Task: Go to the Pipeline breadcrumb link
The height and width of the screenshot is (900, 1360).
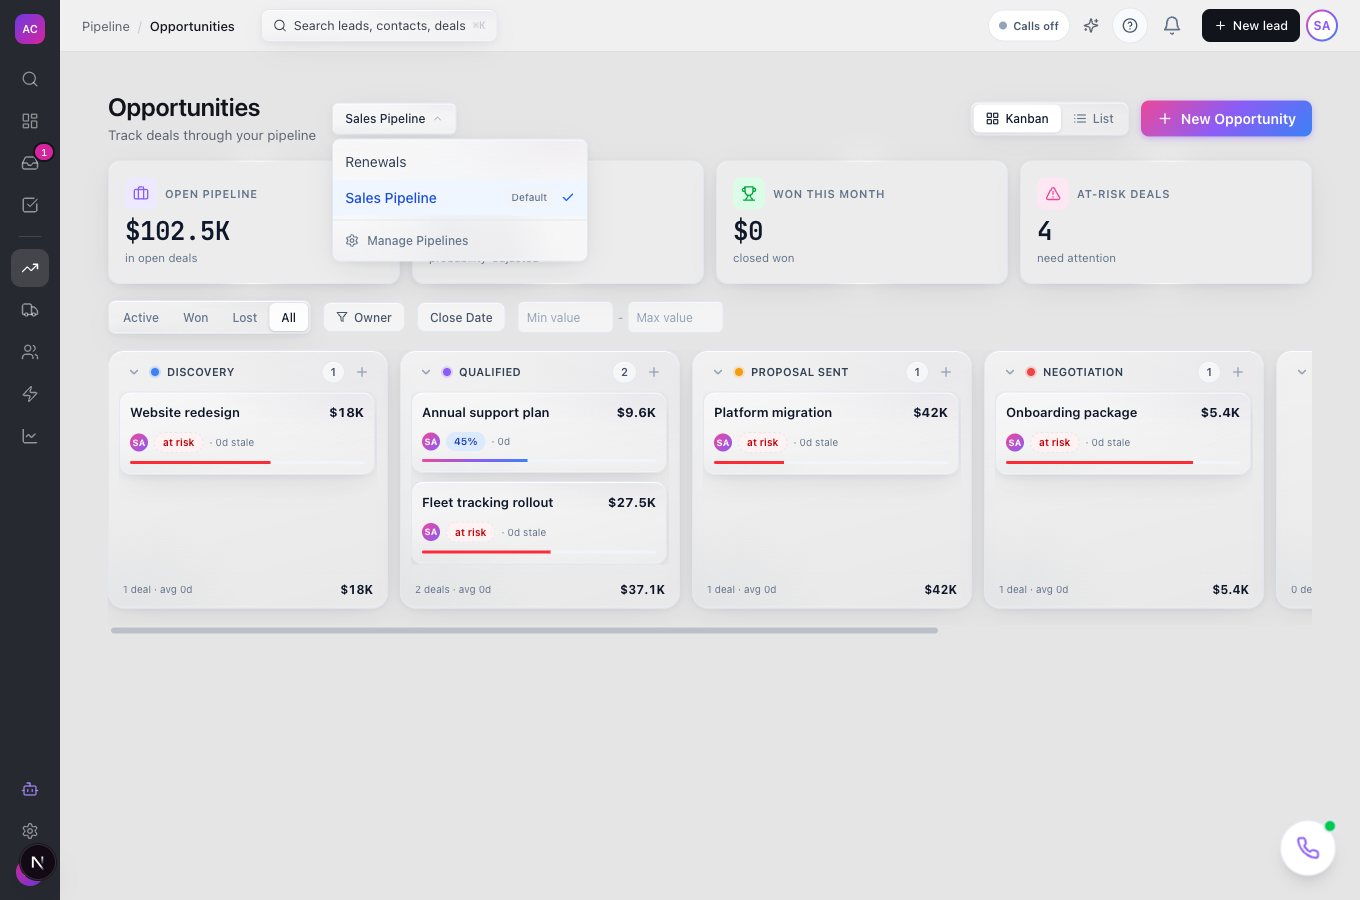Action: coord(106,27)
